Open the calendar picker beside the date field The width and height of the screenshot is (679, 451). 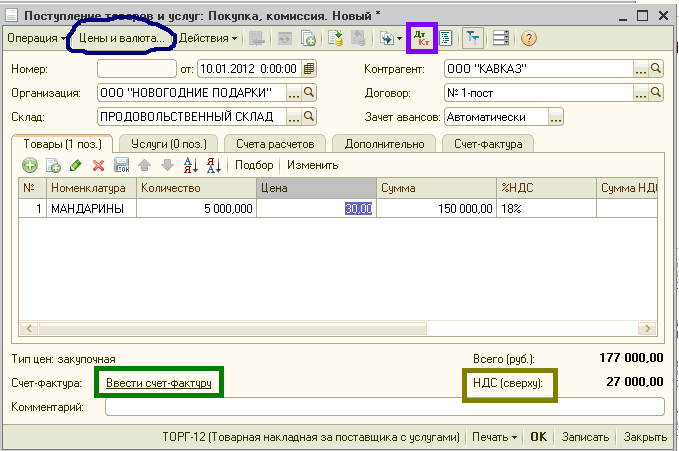309,68
